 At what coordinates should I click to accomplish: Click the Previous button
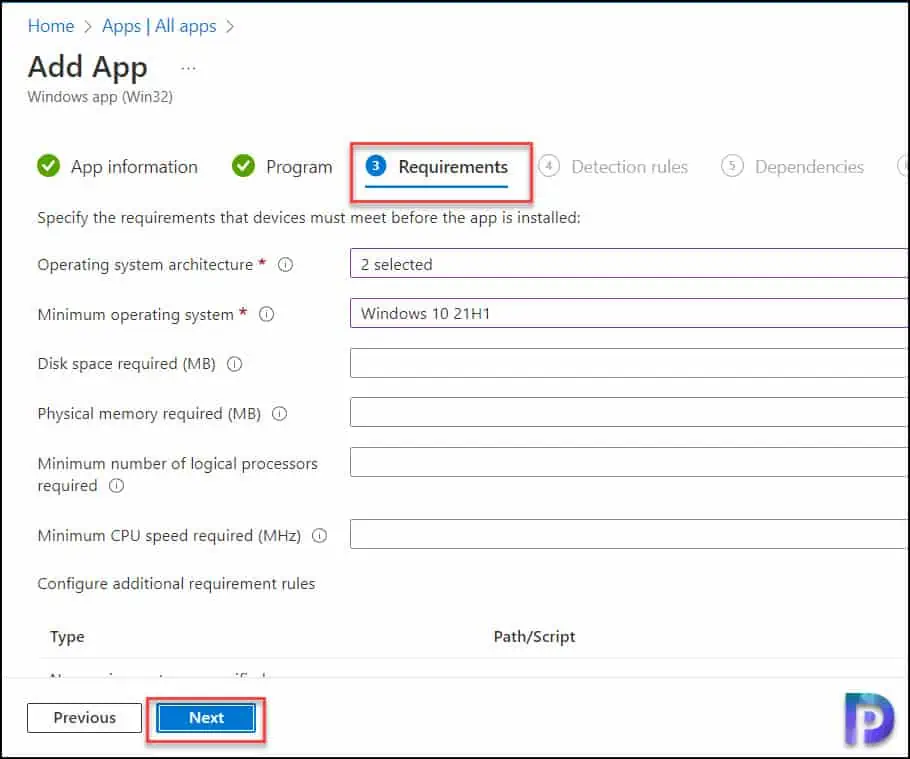tap(84, 718)
